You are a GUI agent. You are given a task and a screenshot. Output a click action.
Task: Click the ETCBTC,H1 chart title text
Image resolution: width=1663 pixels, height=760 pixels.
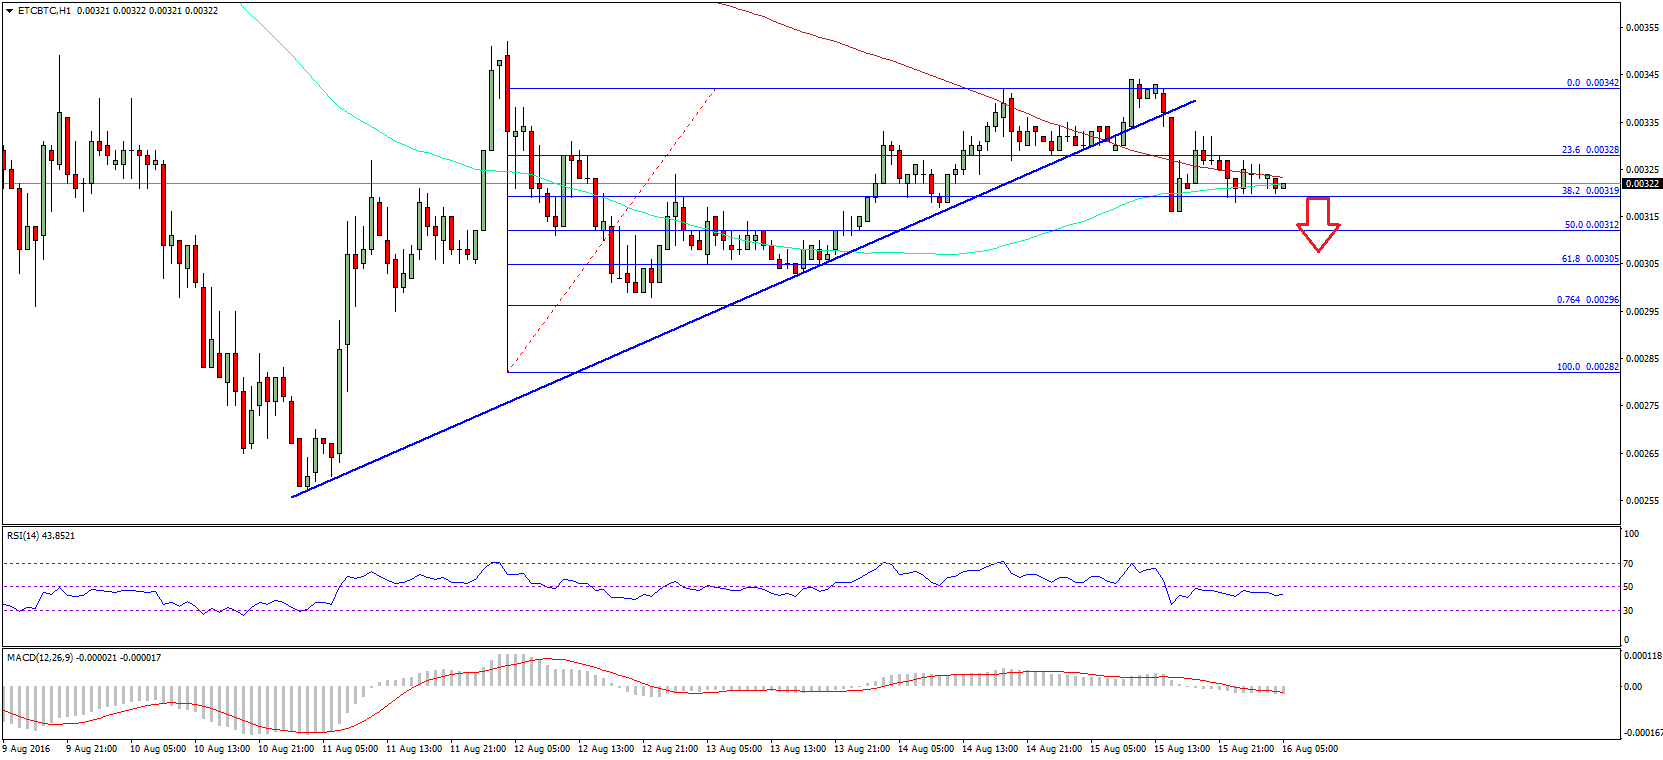45,10
